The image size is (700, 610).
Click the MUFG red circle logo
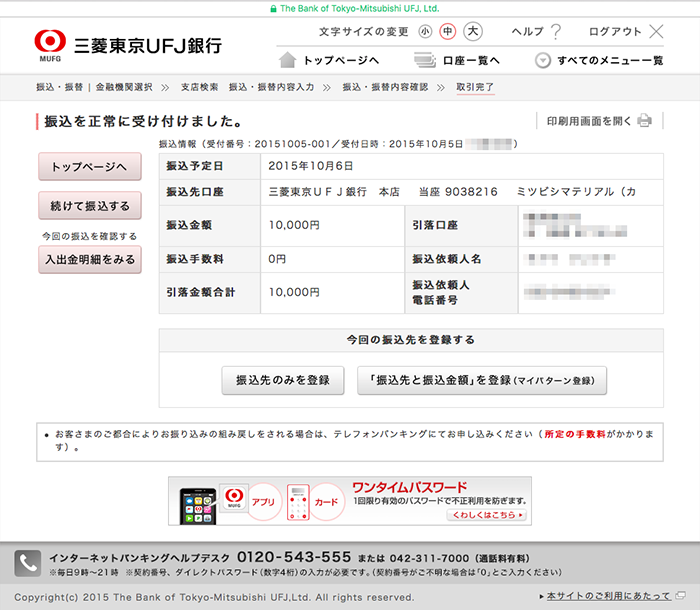pyautogui.click(x=50, y=42)
